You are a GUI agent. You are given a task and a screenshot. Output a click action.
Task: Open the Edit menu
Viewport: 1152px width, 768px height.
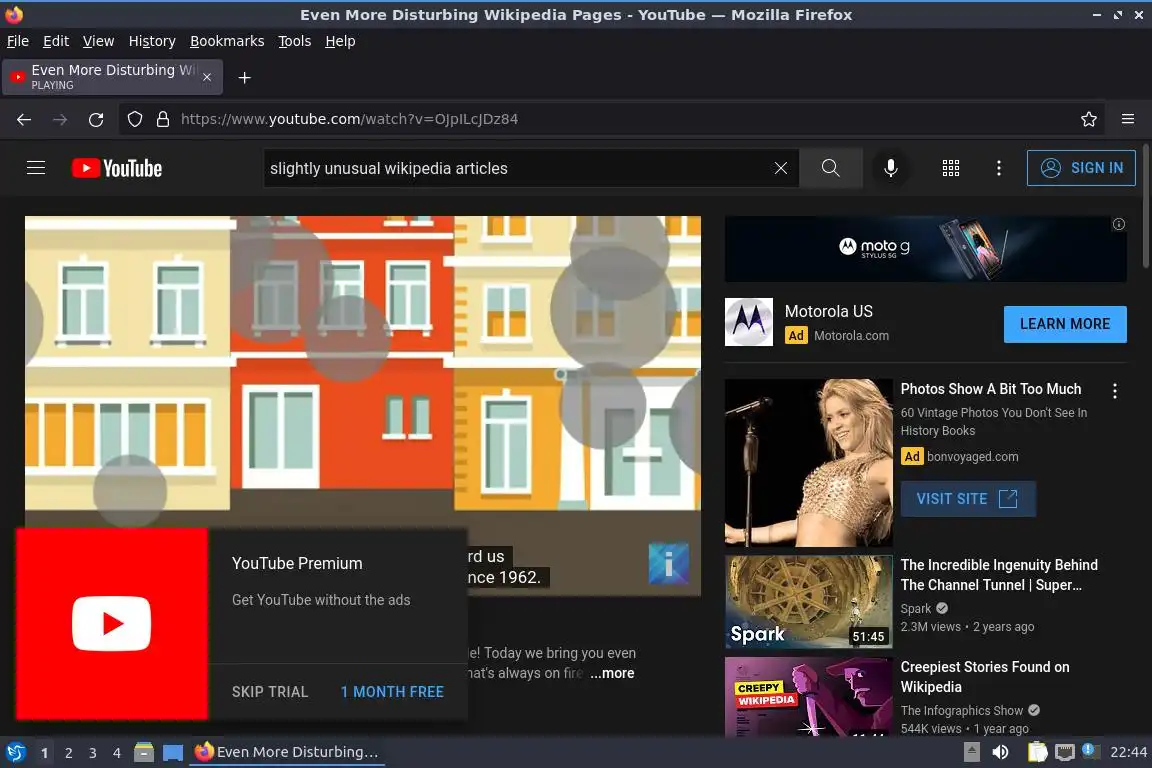pos(56,41)
